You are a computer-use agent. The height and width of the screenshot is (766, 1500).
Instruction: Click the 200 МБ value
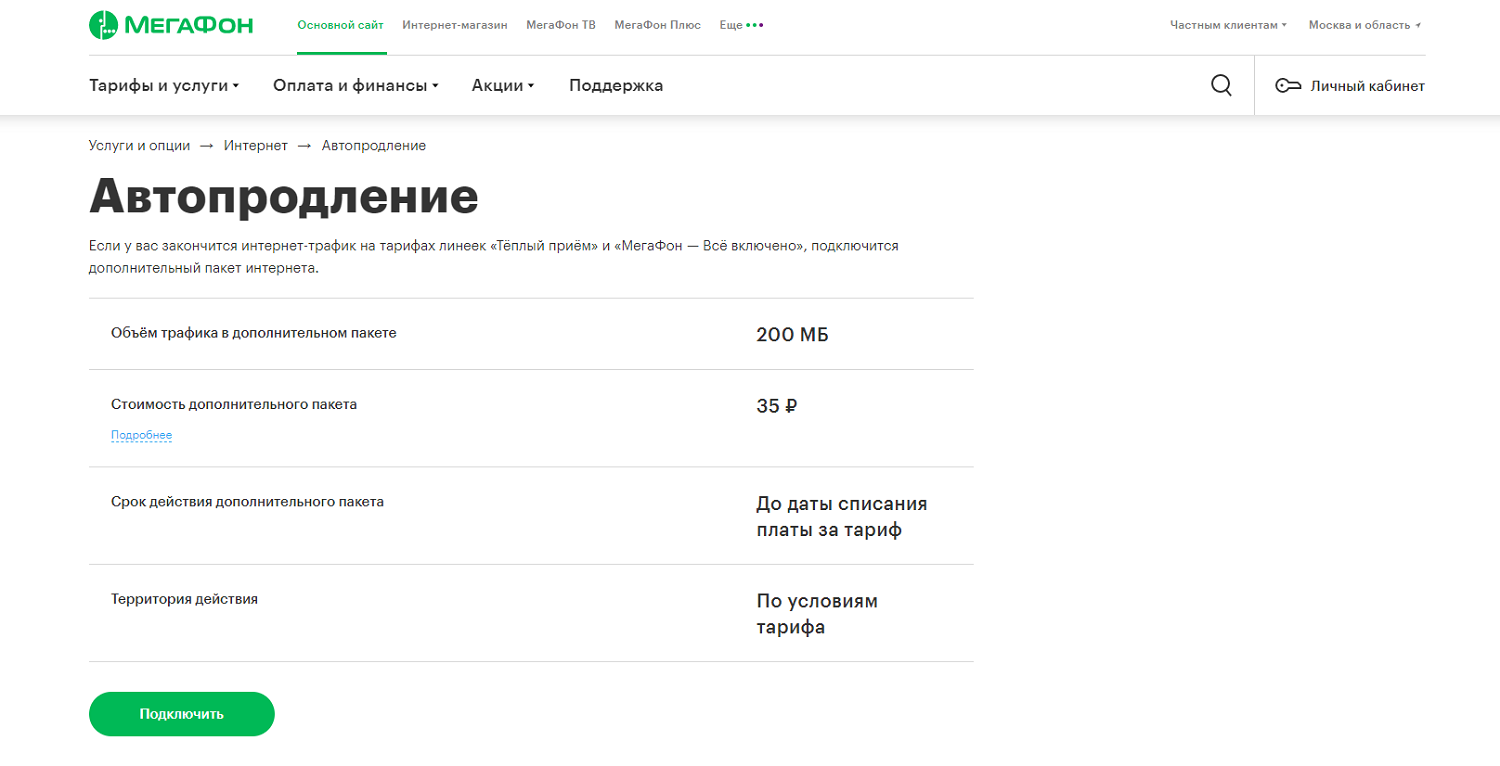pos(792,335)
